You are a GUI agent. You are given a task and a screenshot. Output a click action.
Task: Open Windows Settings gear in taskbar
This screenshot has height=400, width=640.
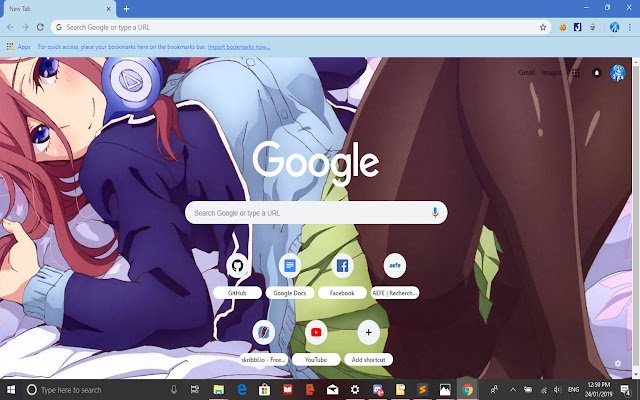(x=355, y=390)
